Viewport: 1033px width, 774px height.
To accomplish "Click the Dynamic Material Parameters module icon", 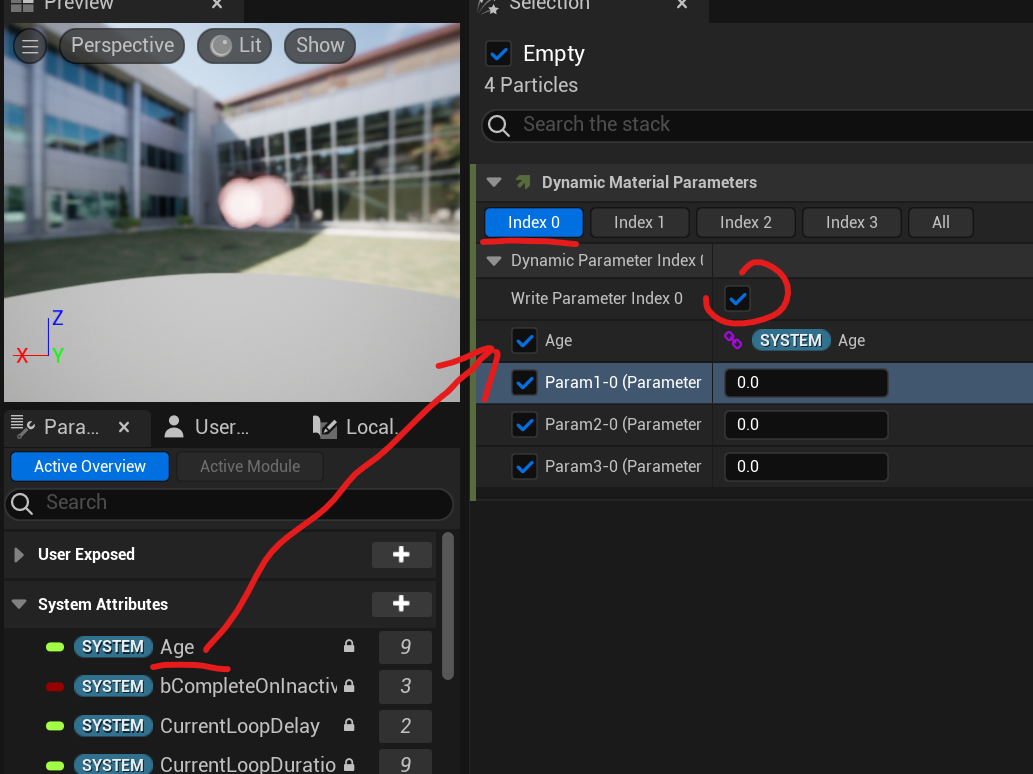I will coord(523,182).
